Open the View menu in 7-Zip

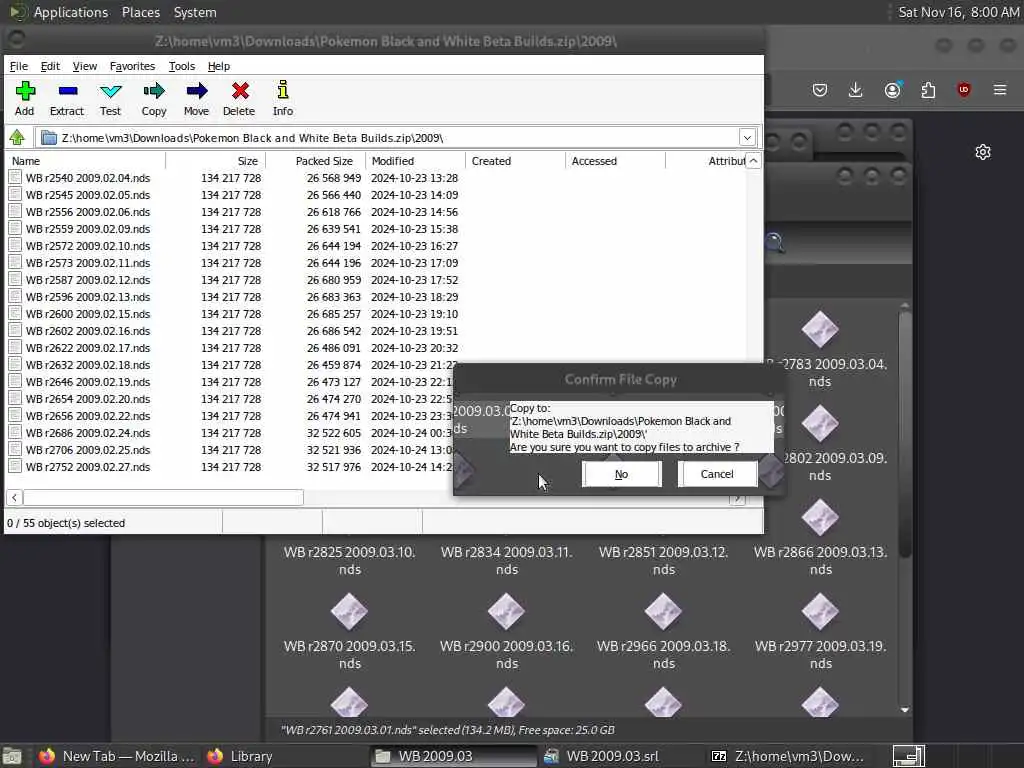pyautogui.click(x=85, y=66)
